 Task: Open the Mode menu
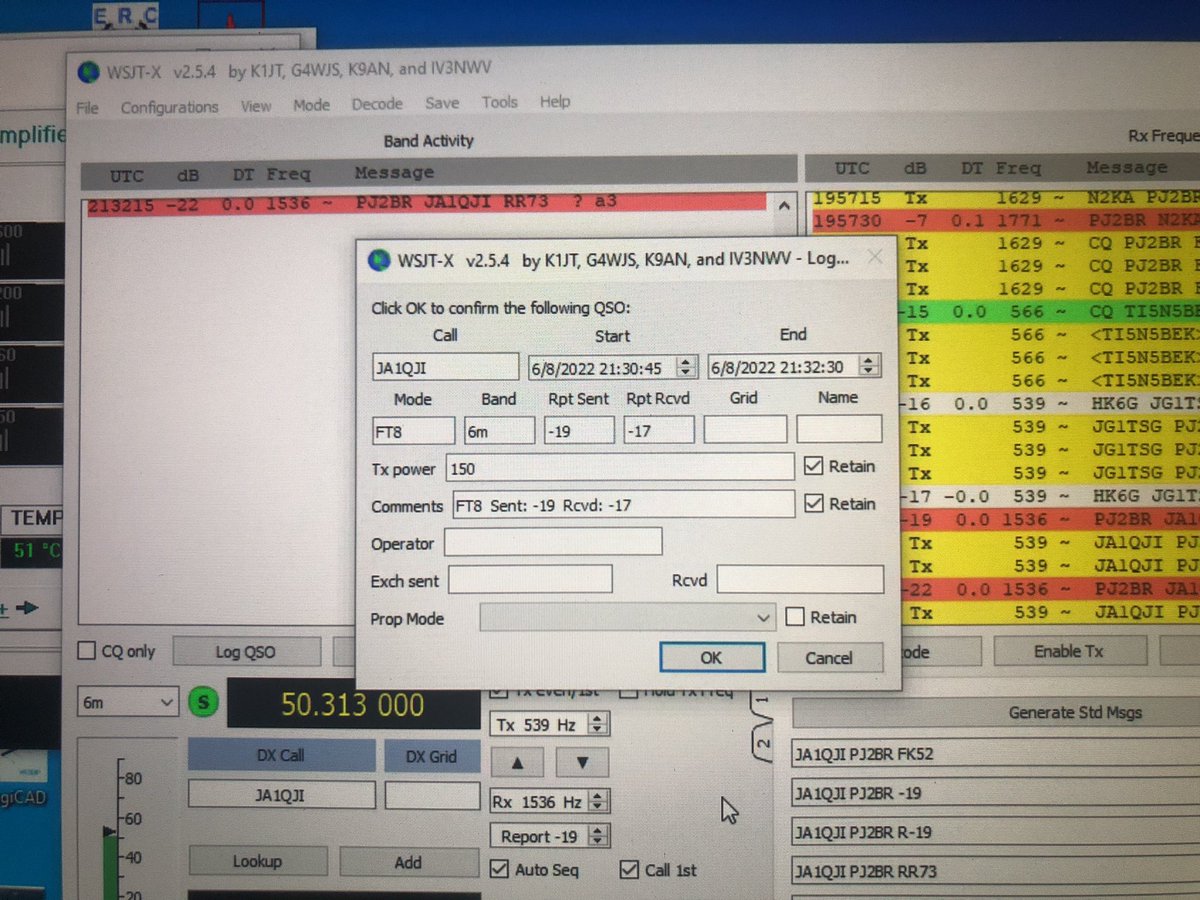tap(311, 104)
